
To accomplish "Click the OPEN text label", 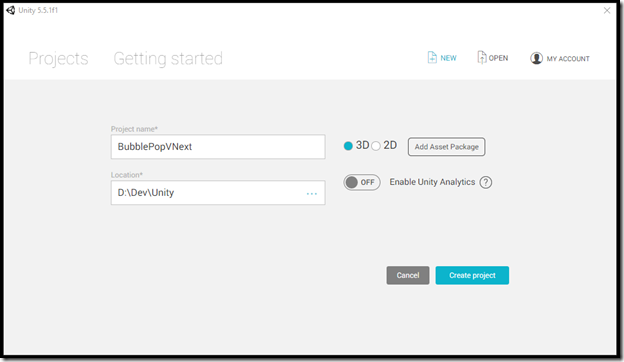I will (x=498, y=58).
